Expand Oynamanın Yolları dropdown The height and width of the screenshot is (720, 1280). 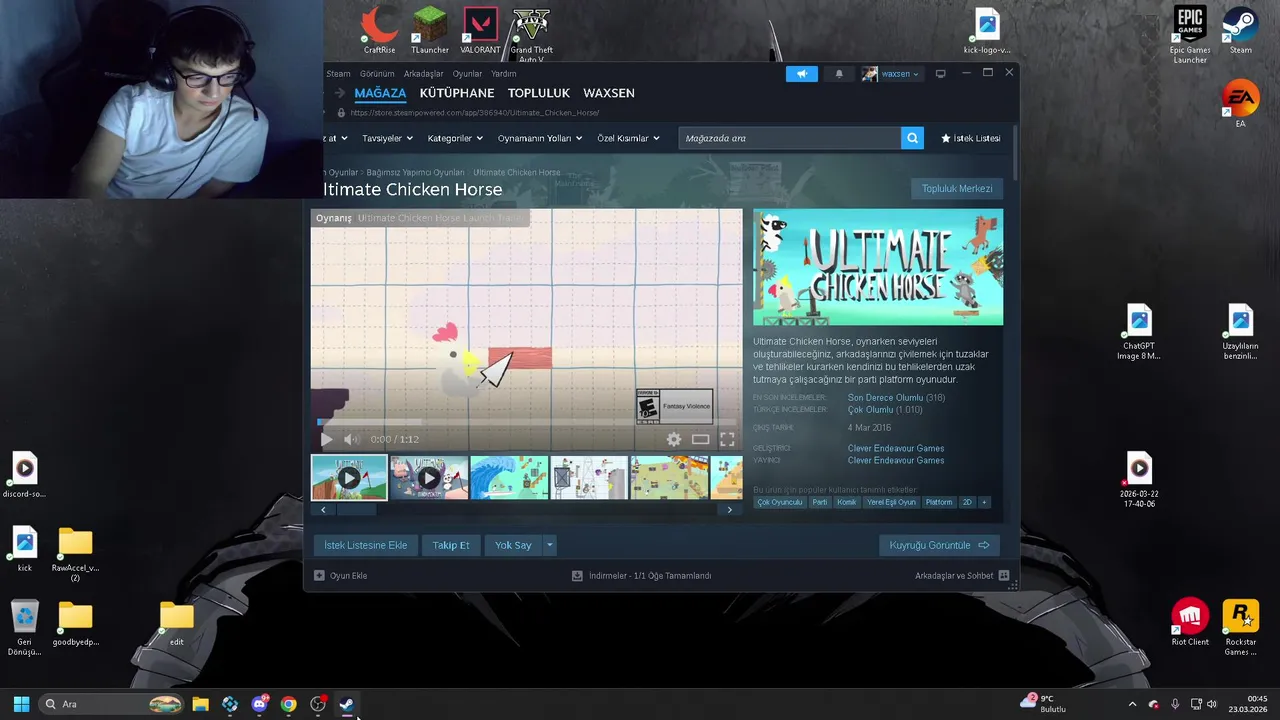click(x=540, y=138)
